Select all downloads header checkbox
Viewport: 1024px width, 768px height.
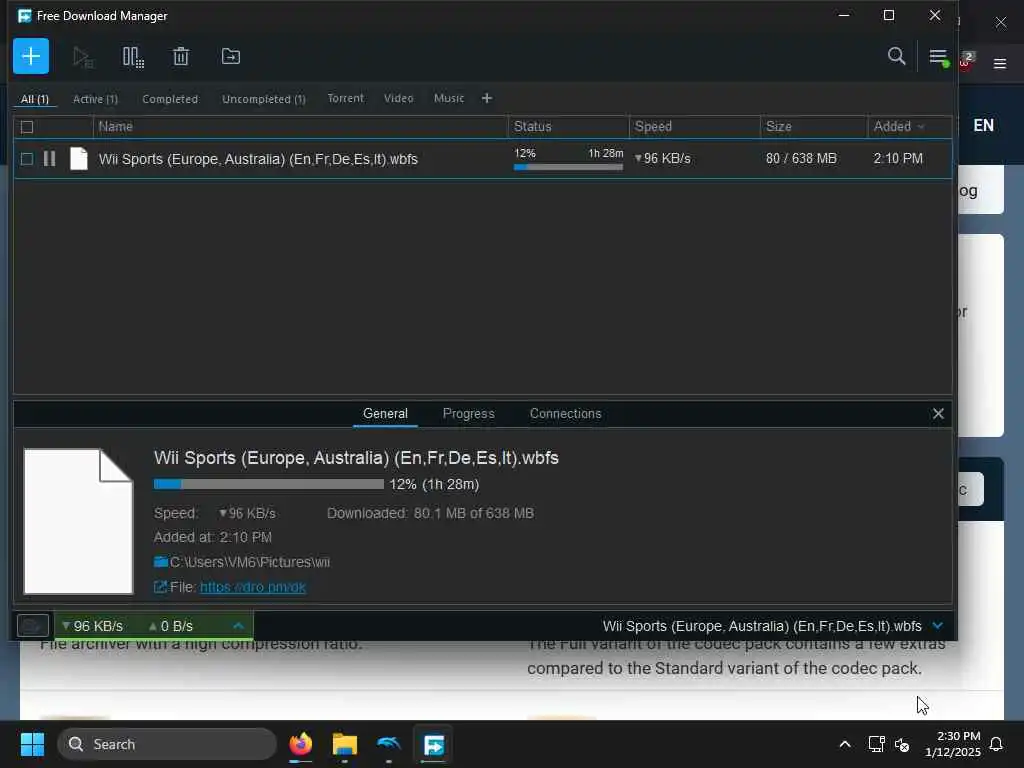(x=27, y=127)
